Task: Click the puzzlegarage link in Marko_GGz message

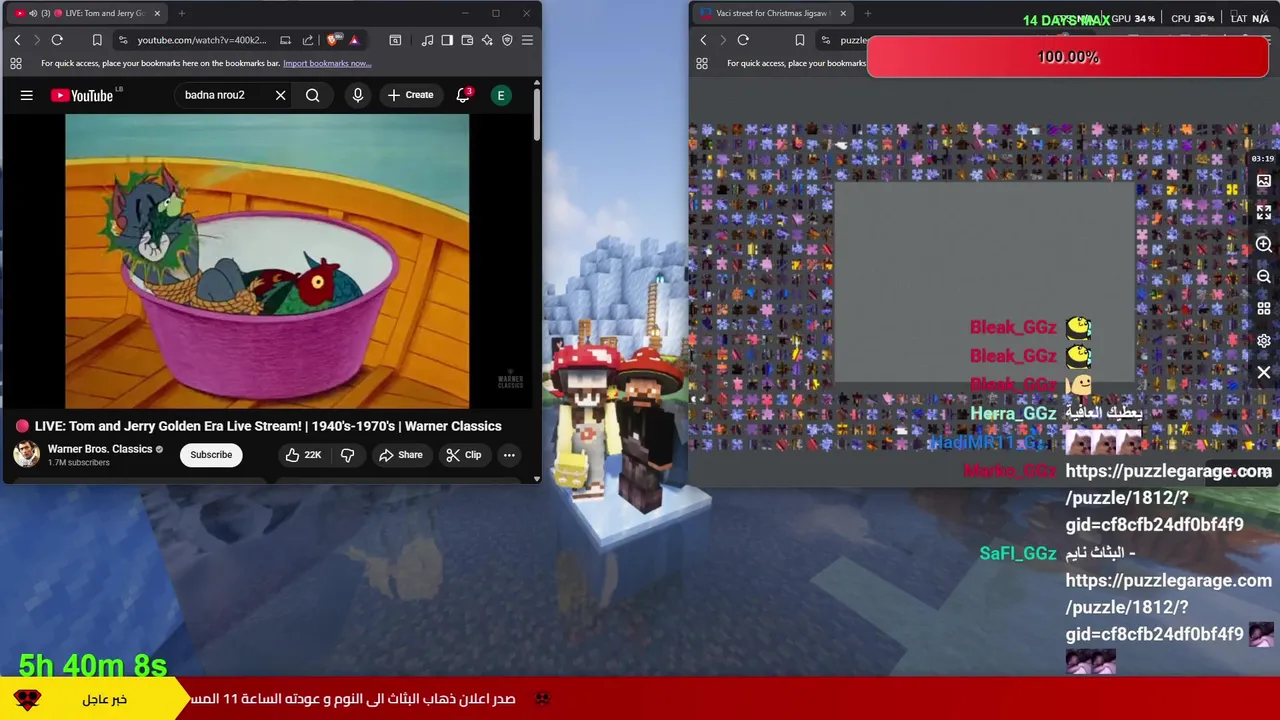Action: (x=1167, y=497)
